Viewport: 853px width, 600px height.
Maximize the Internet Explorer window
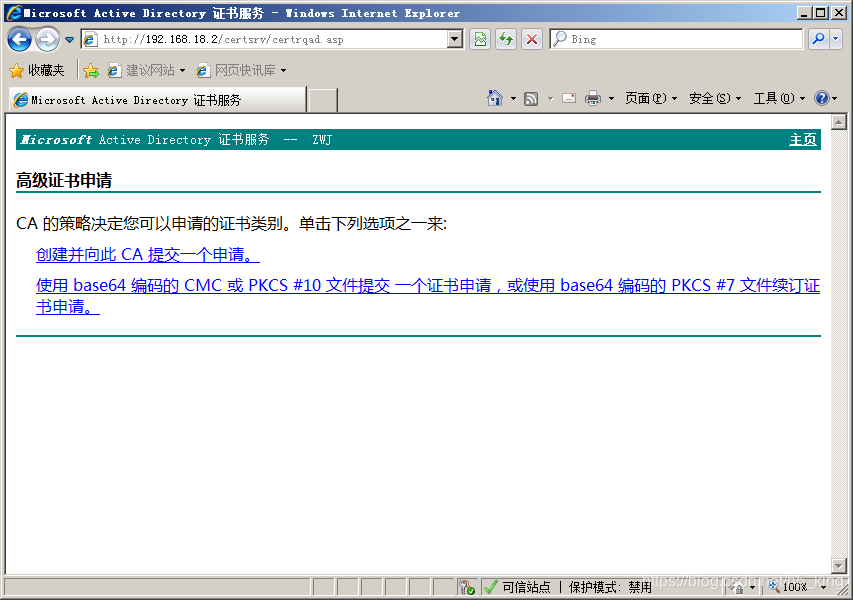821,13
